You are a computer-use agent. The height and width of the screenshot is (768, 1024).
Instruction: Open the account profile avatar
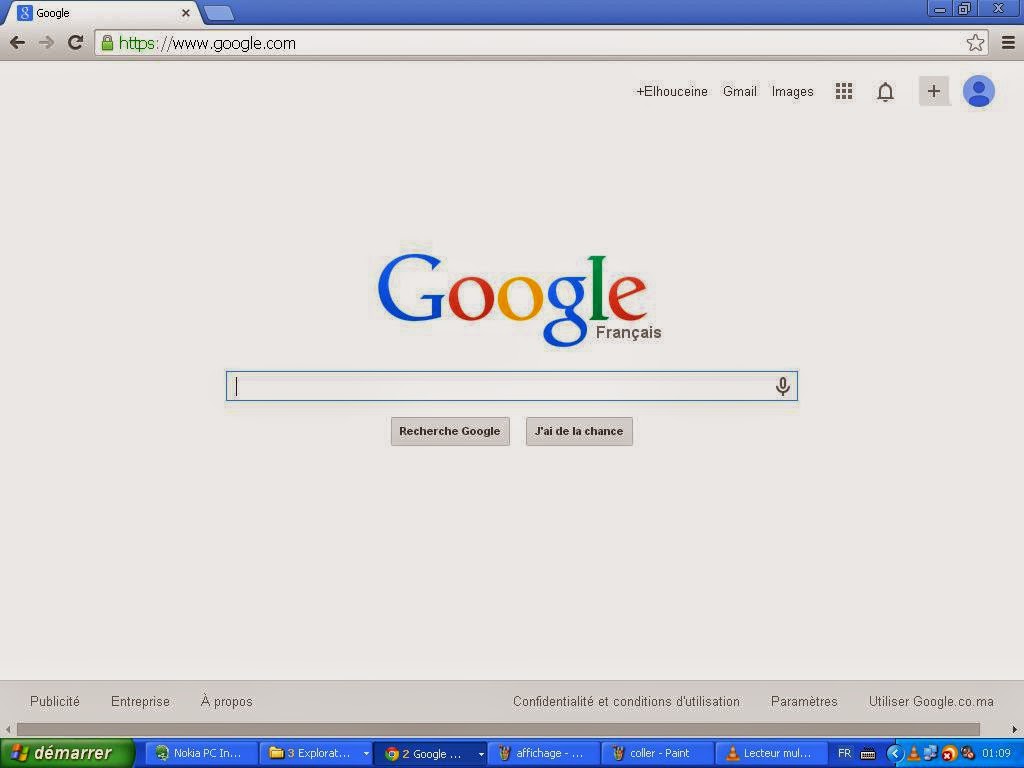pyautogui.click(x=978, y=91)
